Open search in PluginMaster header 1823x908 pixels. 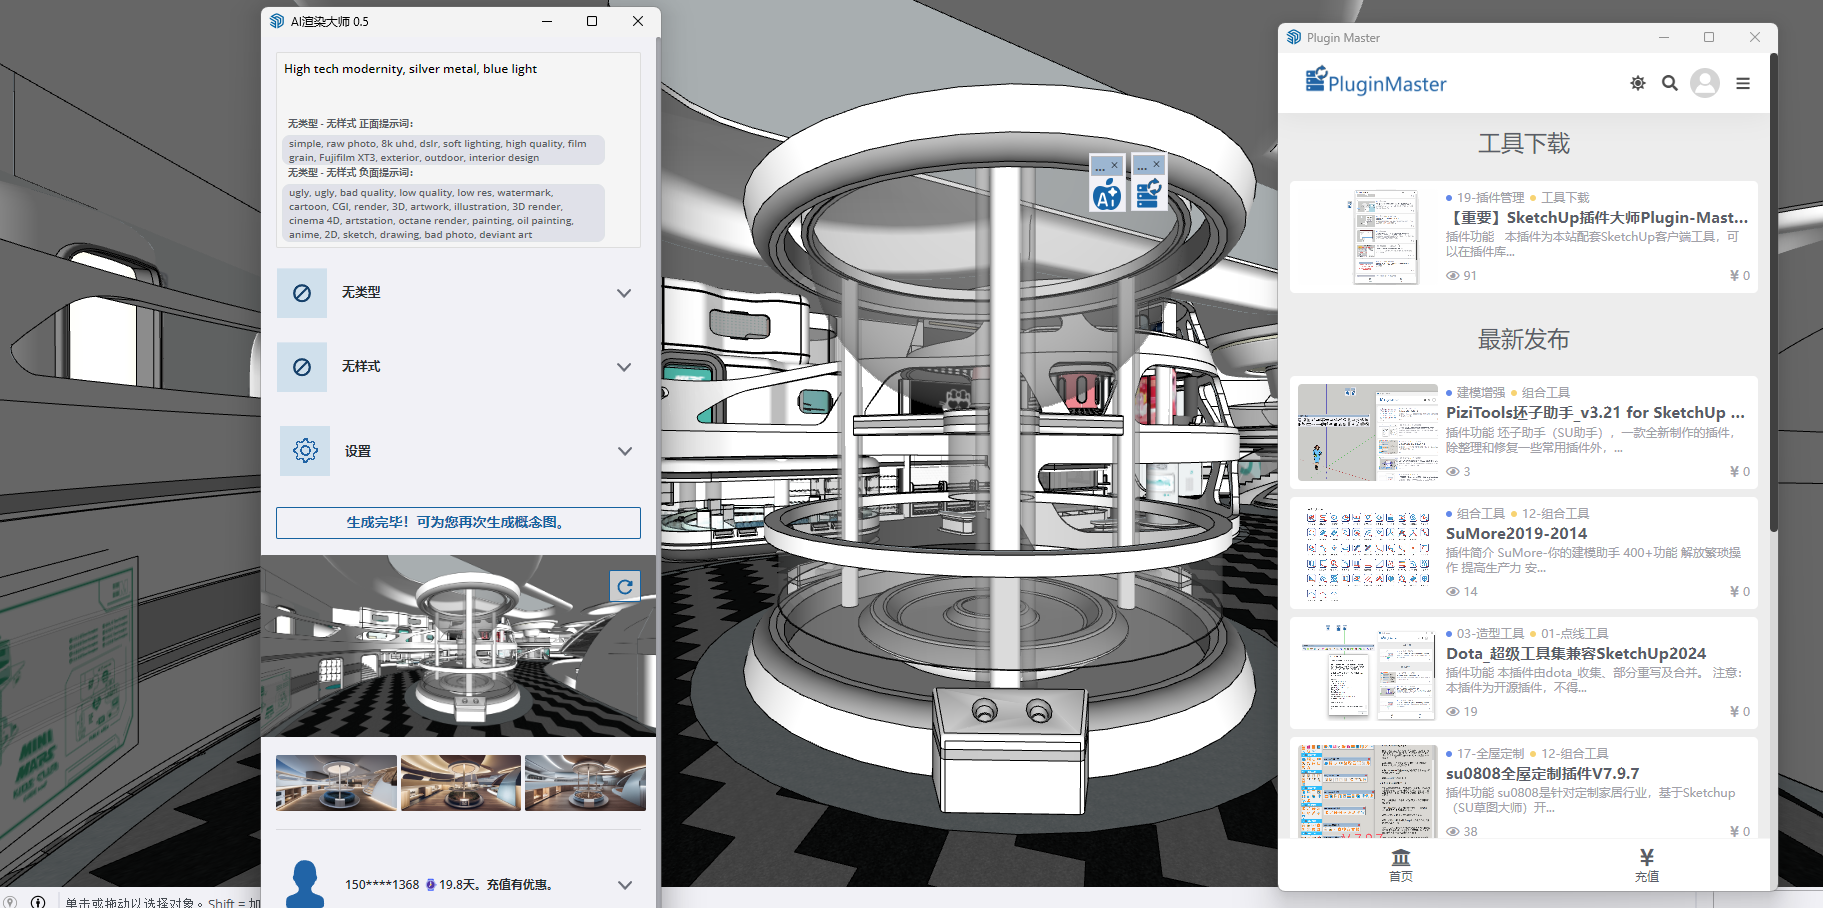point(1669,83)
